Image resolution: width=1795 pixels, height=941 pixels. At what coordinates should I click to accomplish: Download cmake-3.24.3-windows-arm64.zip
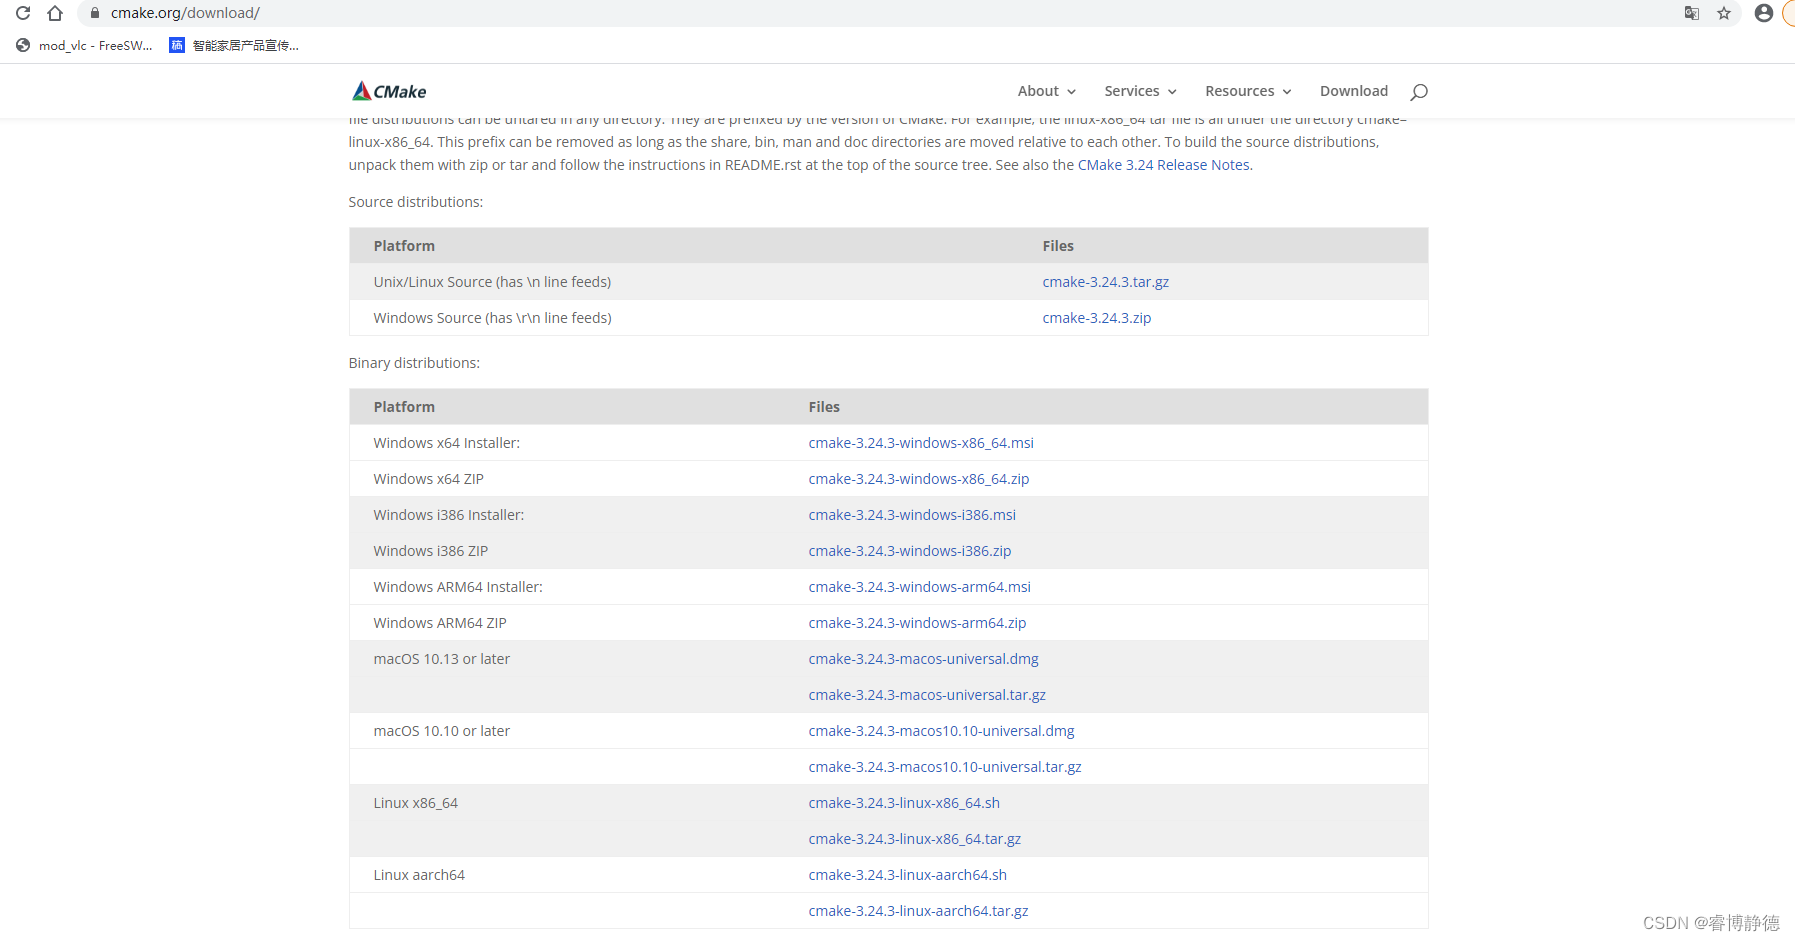[x=918, y=623]
